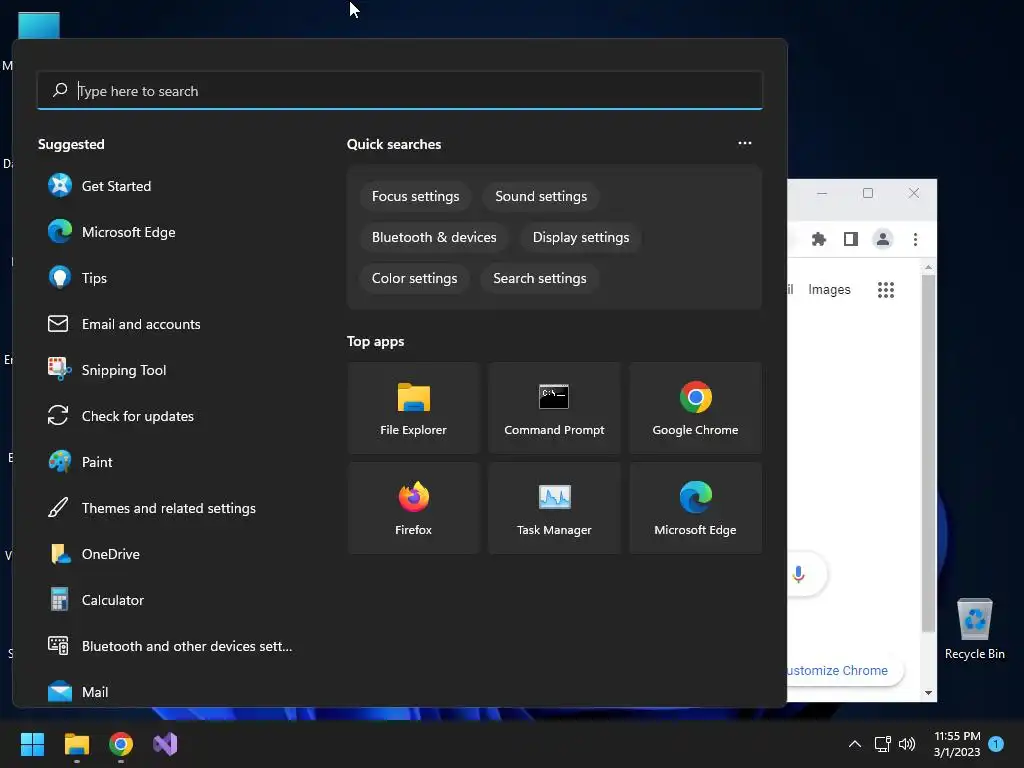Click the Sound settings quick search

click(541, 197)
